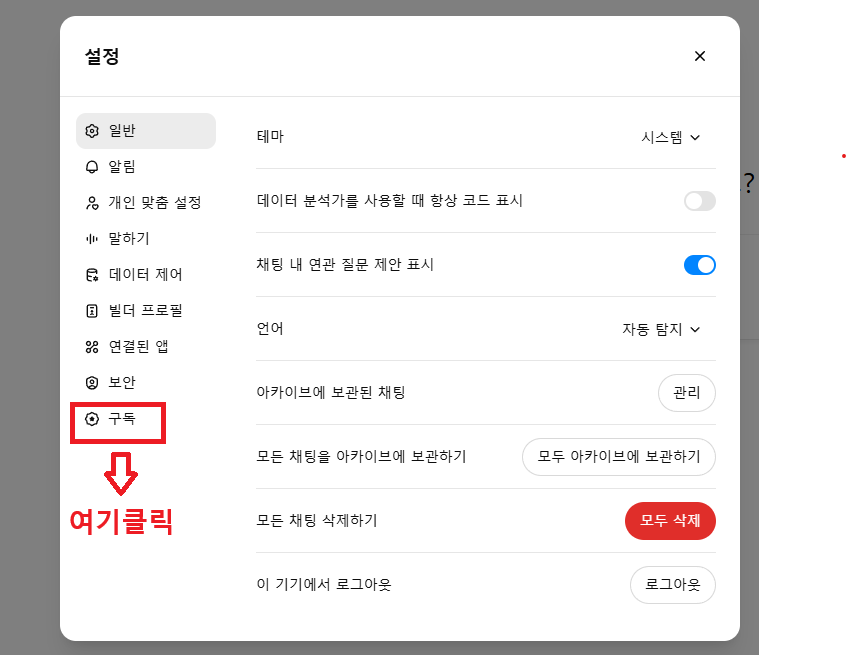
Task: Click the badge icon for 빌더 프로필
Action: [92, 311]
